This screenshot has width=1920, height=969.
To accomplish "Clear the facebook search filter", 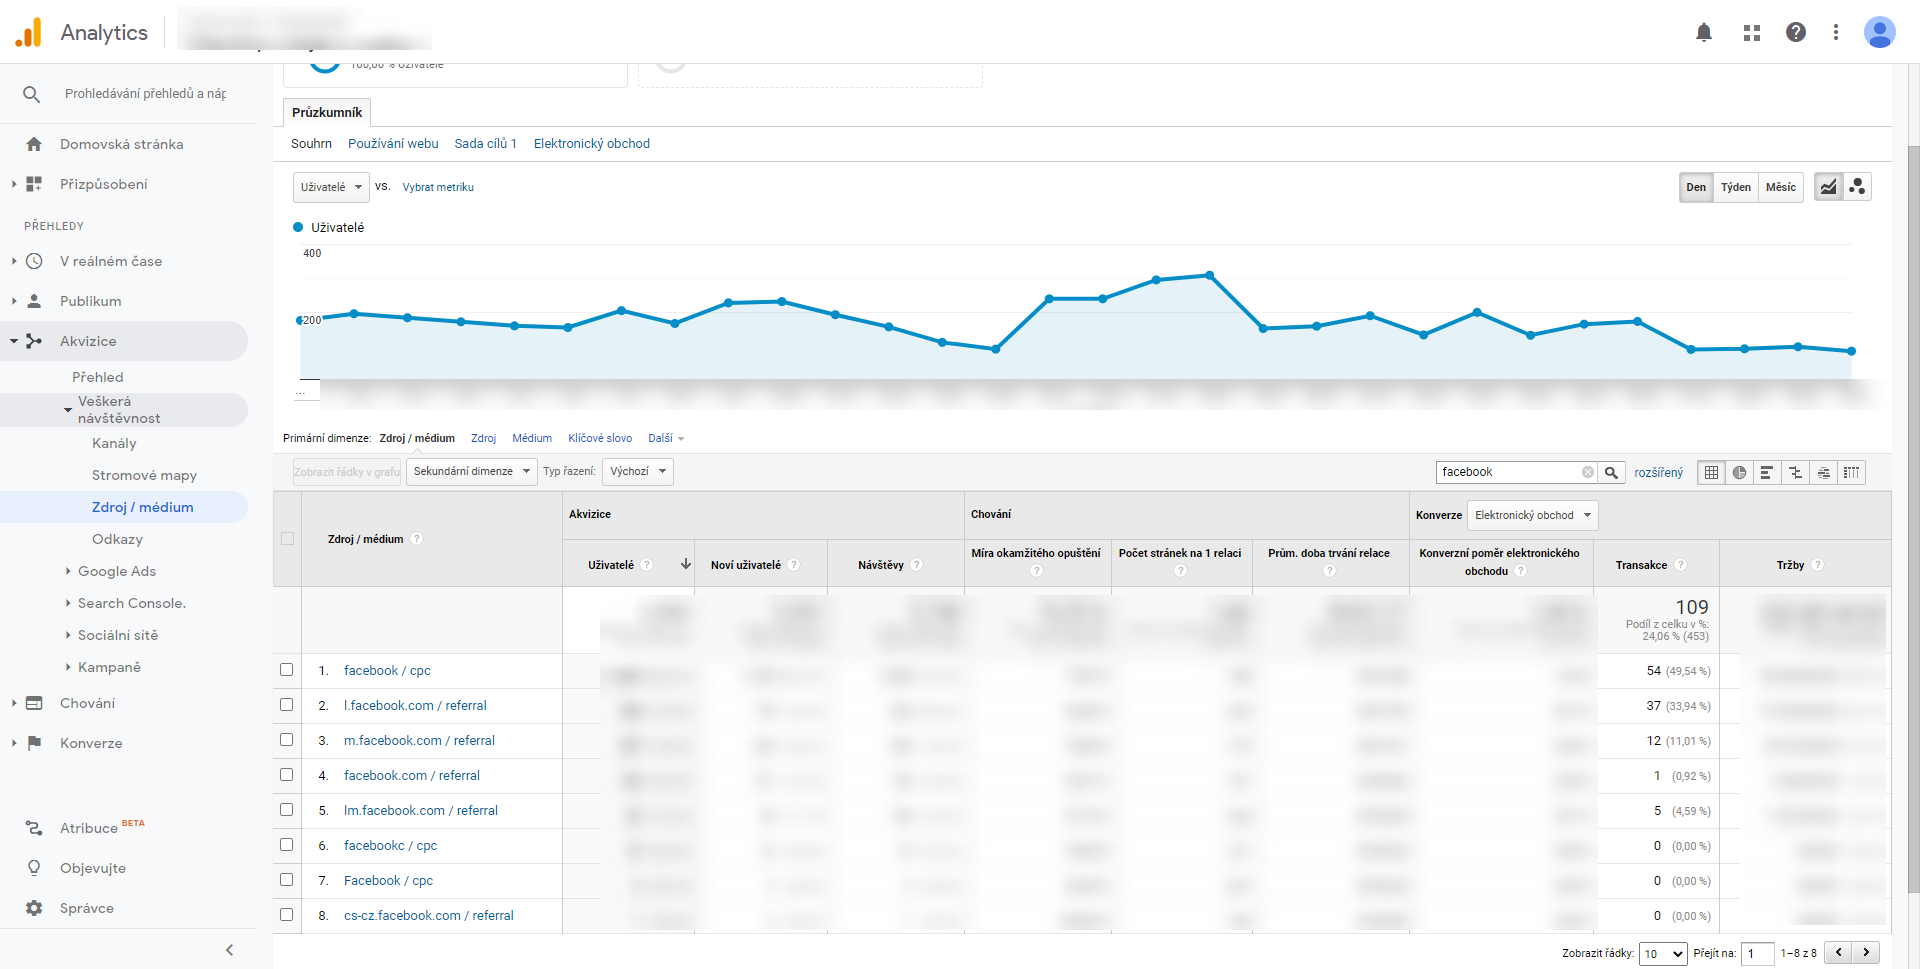I will tap(1587, 472).
